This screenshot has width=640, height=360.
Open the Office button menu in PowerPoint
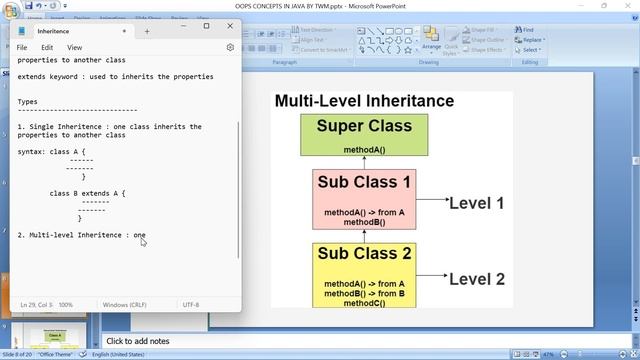[11, 11]
